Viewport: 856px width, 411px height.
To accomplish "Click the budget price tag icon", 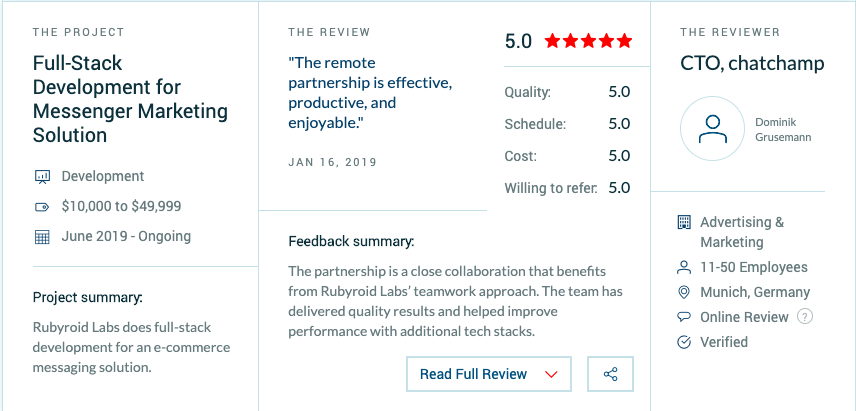I will pyautogui.click(x=42, y=207).
